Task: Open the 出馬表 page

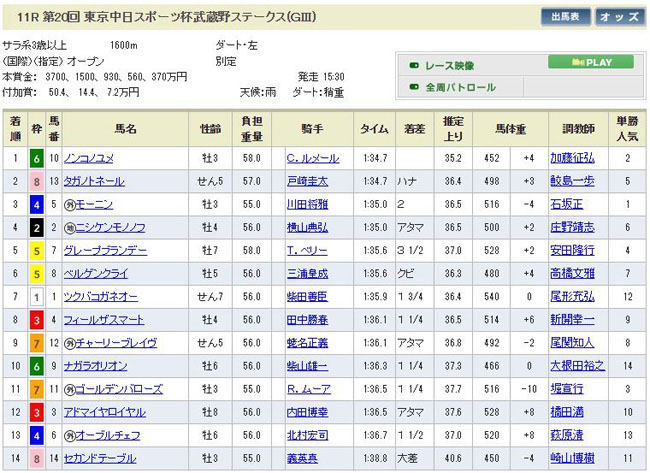Action: (565, 17)
